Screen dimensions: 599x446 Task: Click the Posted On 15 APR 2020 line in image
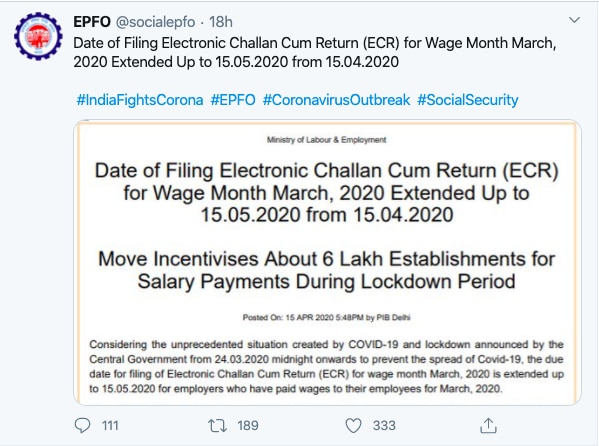pyautogui.click(x=327, y=317)
